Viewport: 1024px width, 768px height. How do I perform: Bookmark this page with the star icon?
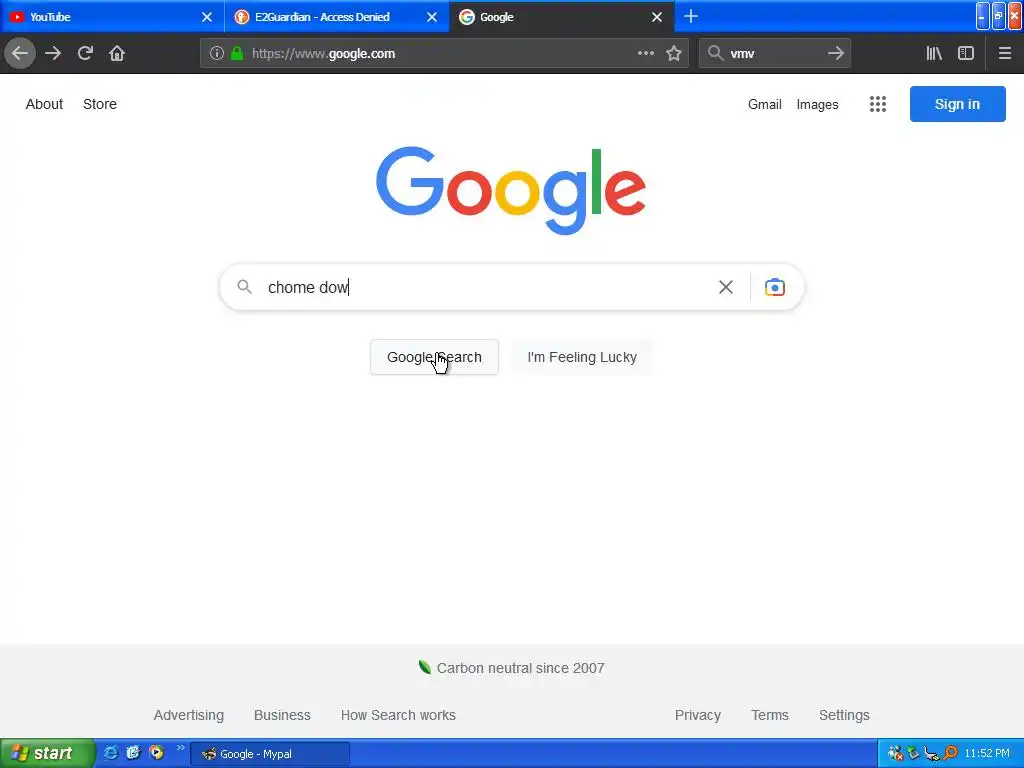[674, 53]
